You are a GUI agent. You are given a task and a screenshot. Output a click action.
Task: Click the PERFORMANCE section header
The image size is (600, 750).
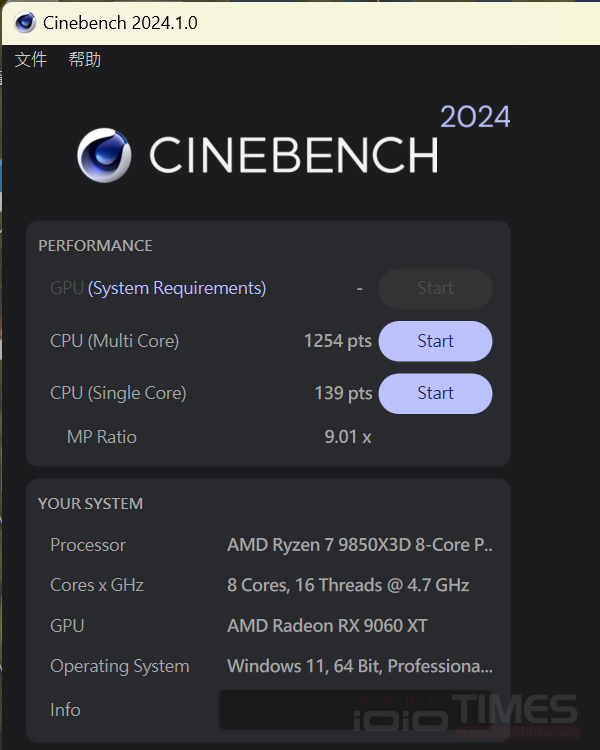95,246
